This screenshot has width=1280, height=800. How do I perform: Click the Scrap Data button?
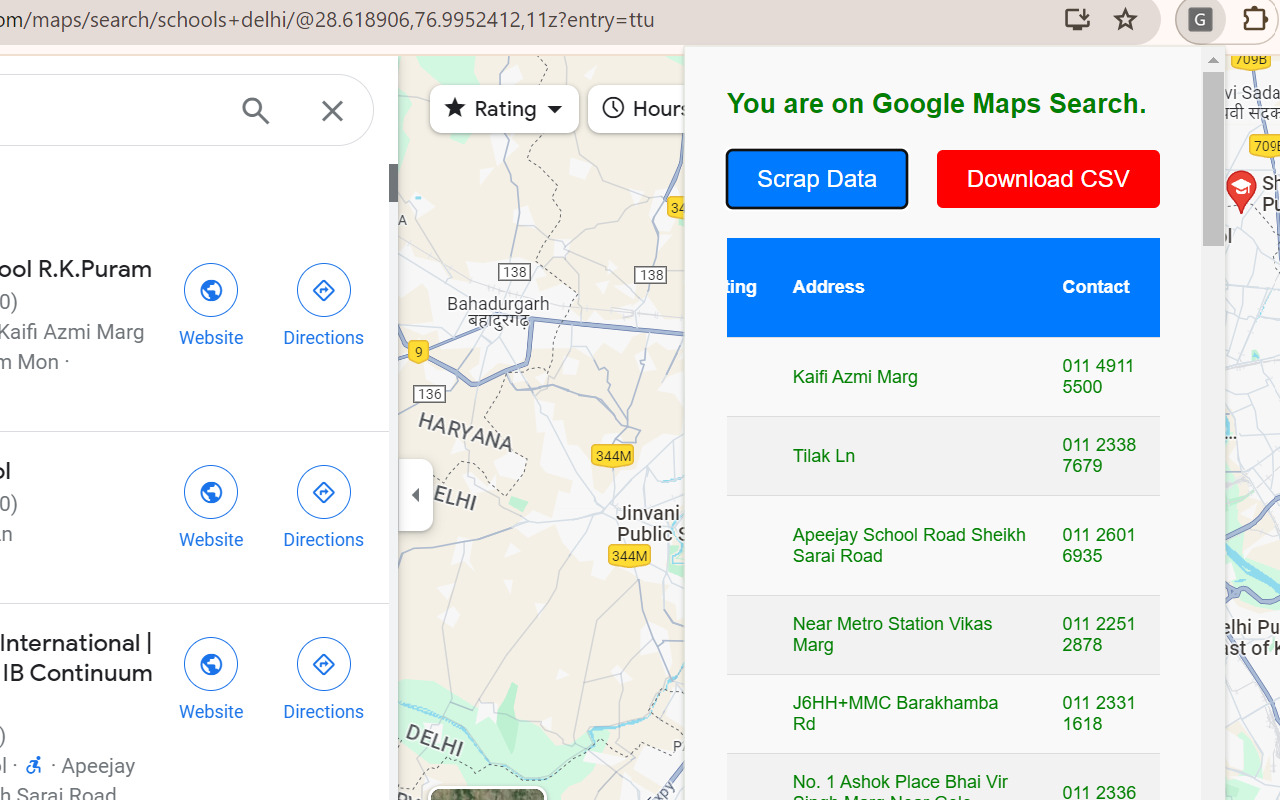(x=817, y=179)
